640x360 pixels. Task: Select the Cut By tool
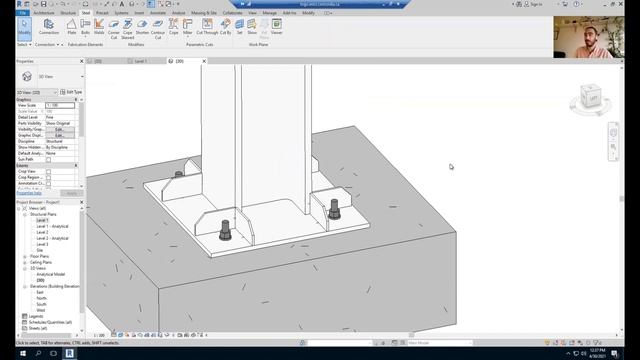click(x=226, y=27)
